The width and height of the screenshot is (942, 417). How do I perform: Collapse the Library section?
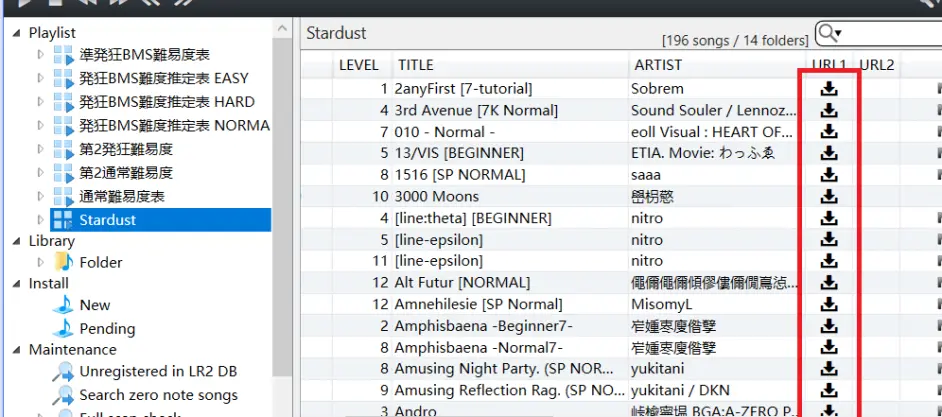[16, 241]
